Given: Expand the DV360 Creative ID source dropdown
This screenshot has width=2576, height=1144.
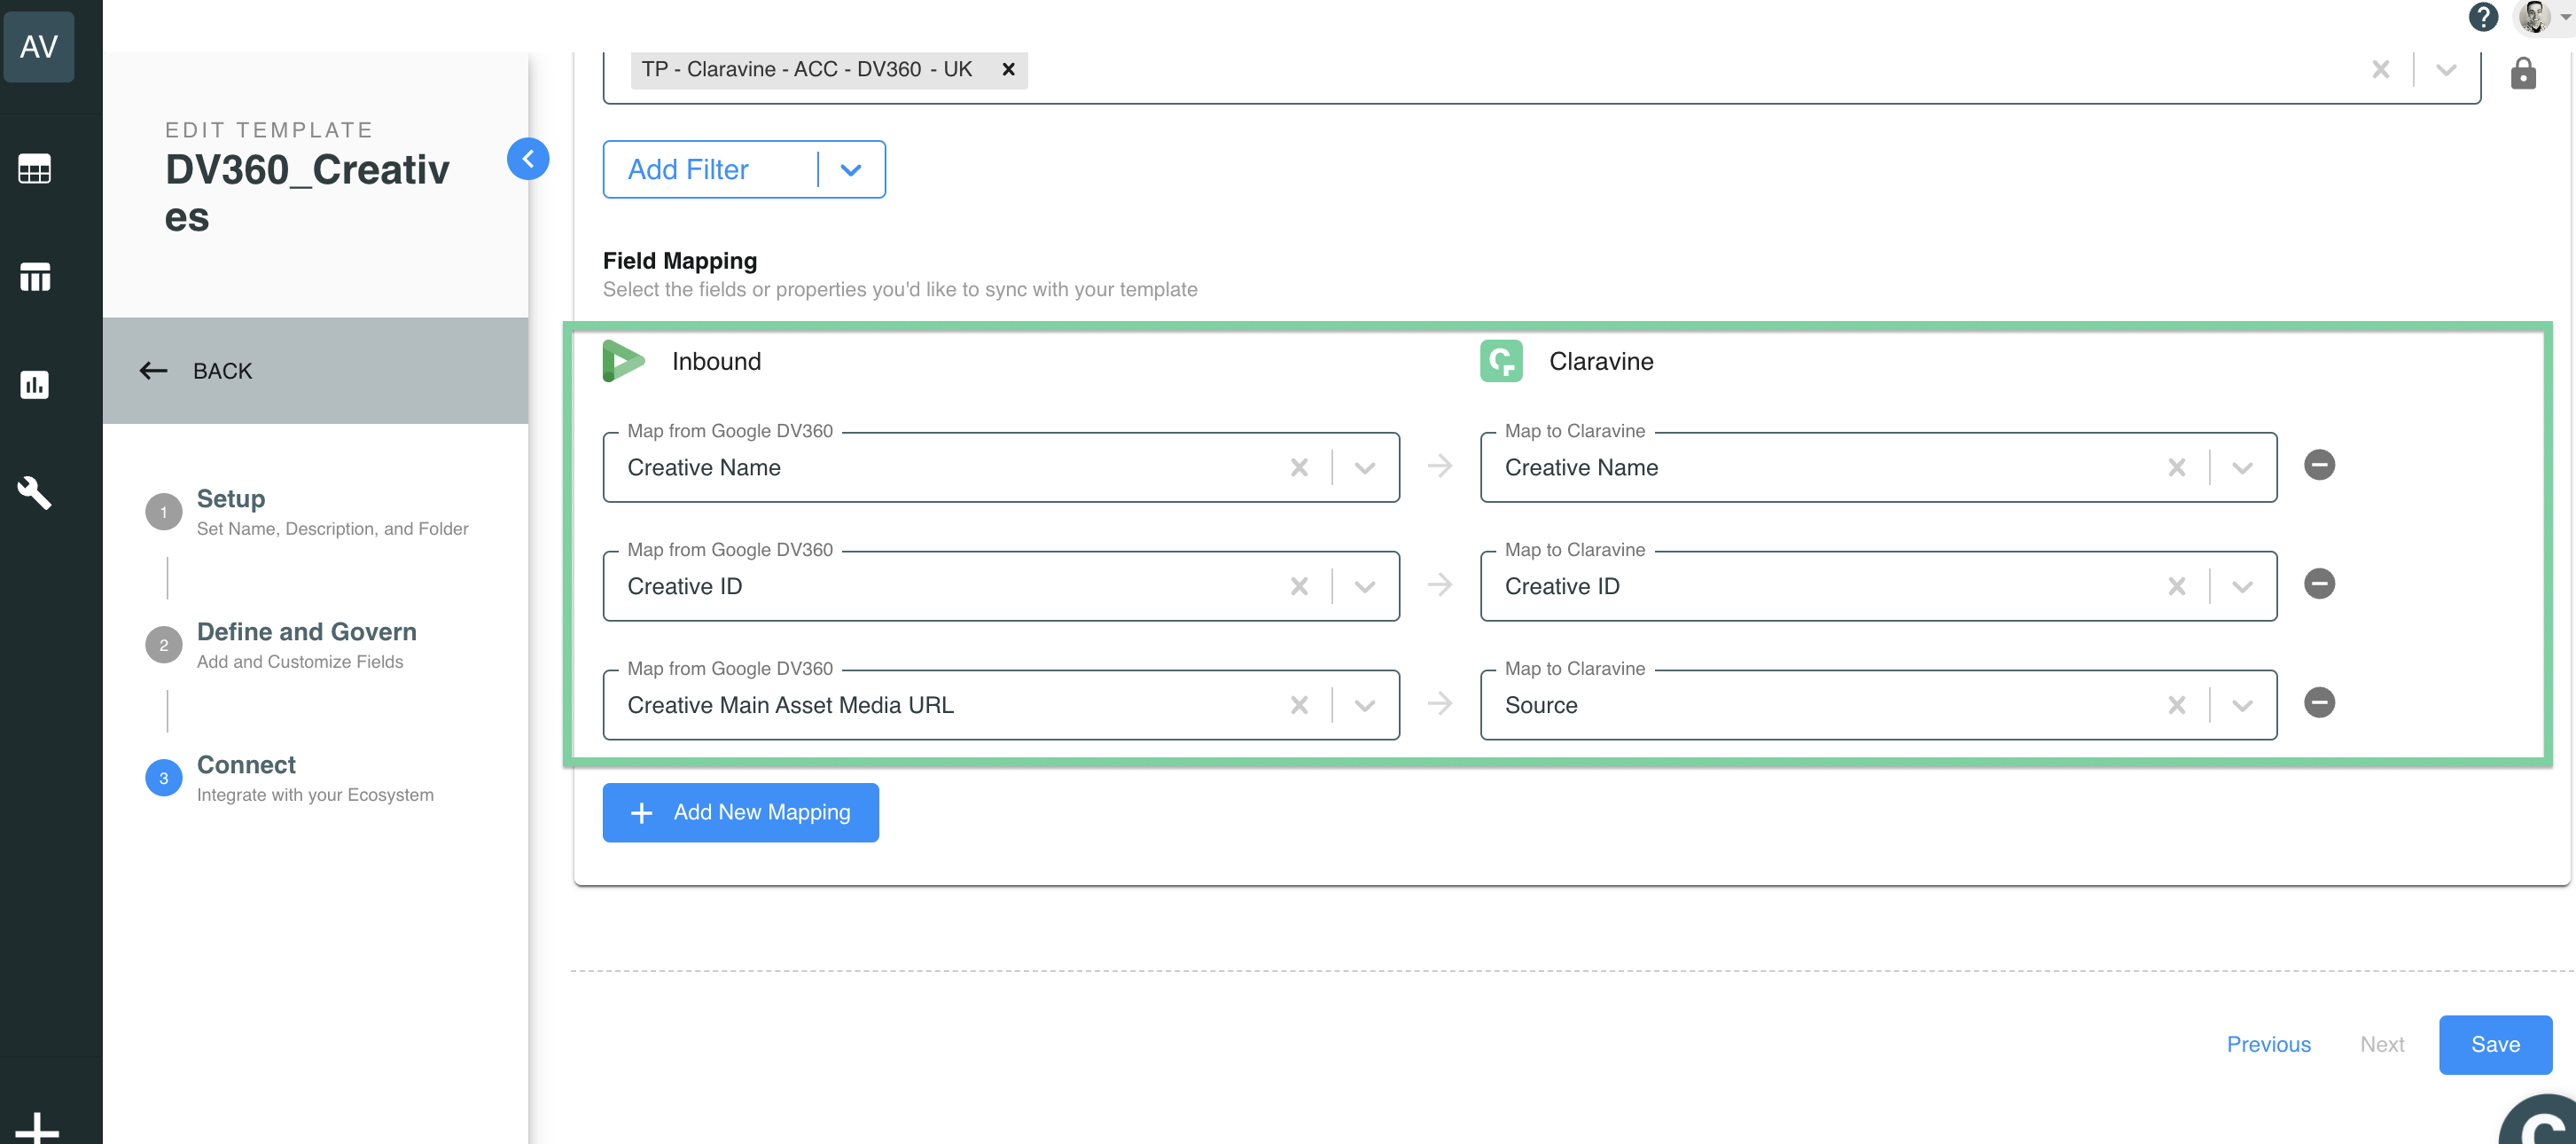Looking at the screenshot, I should point(1365,586).
